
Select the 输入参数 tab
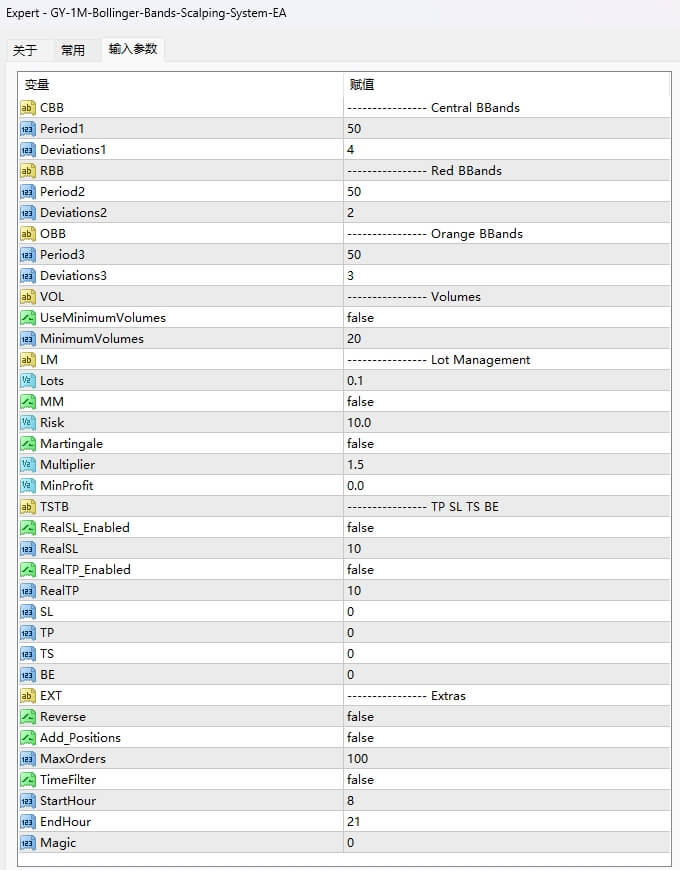133,49
